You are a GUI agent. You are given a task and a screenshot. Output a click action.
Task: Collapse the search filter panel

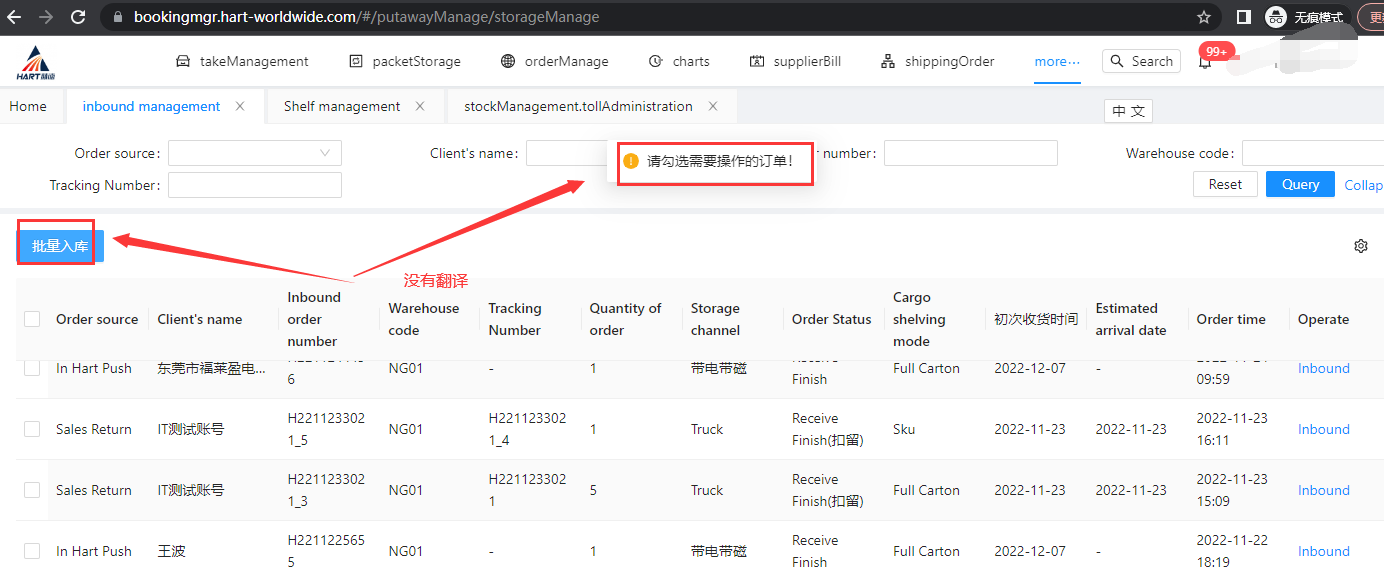click(x=1363, y=185)
